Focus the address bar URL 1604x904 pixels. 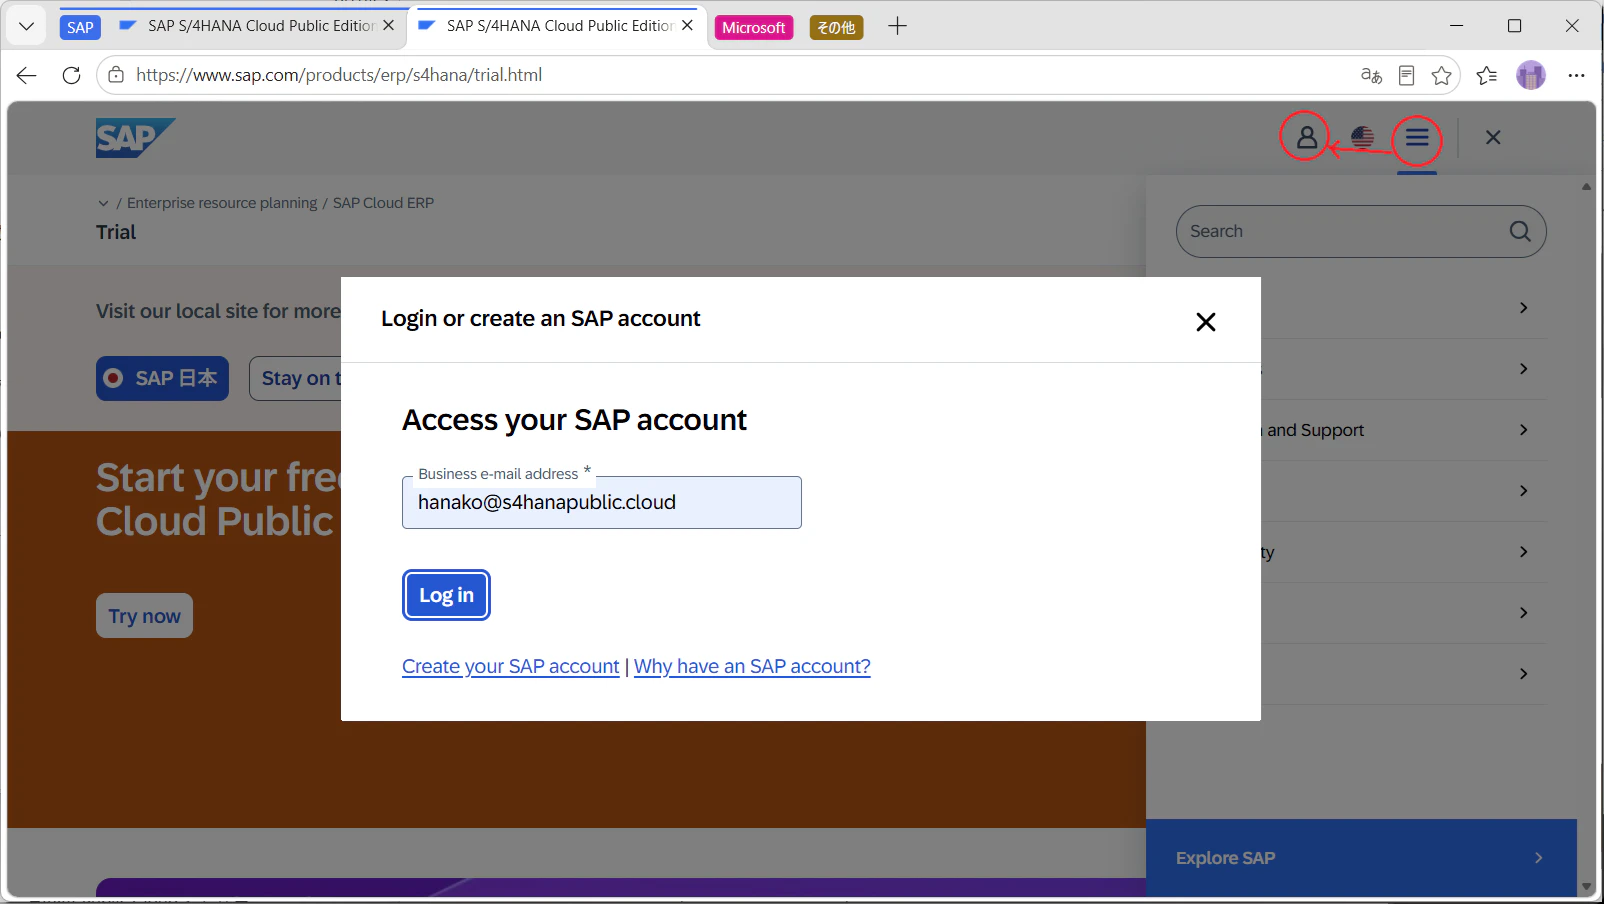point(339,75)
